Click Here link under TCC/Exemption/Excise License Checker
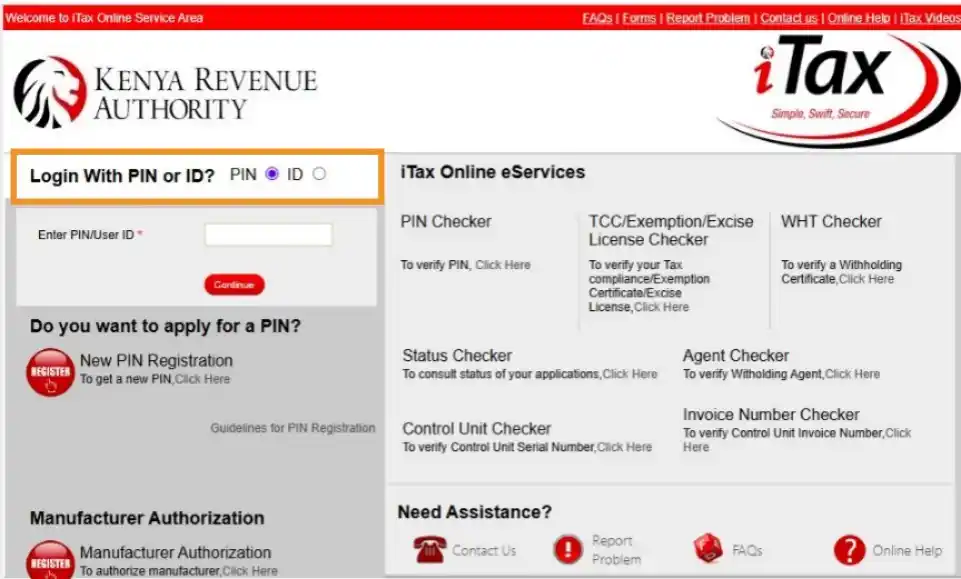961x579 pixels. [x=661, y=307]
